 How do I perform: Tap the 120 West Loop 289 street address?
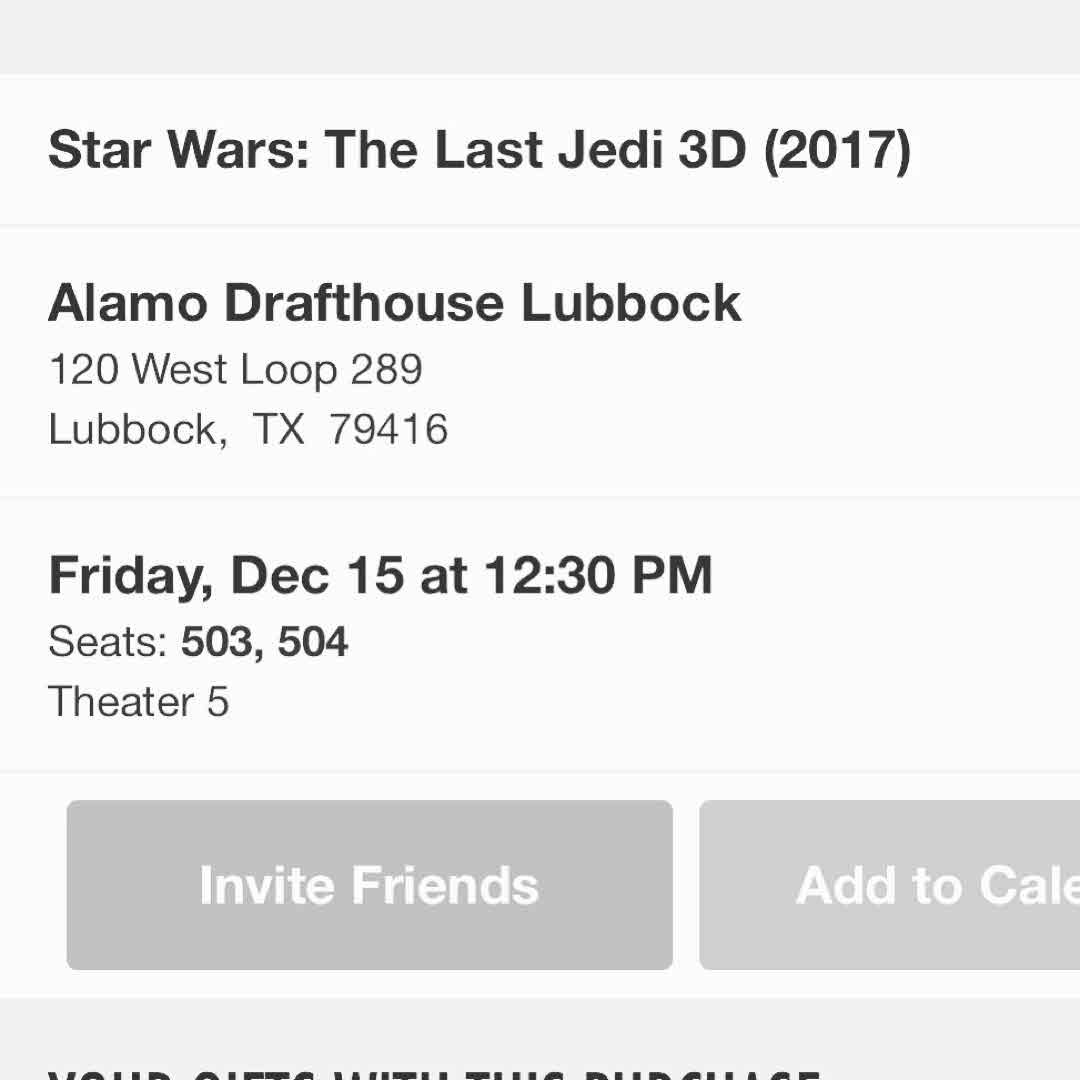235,370
